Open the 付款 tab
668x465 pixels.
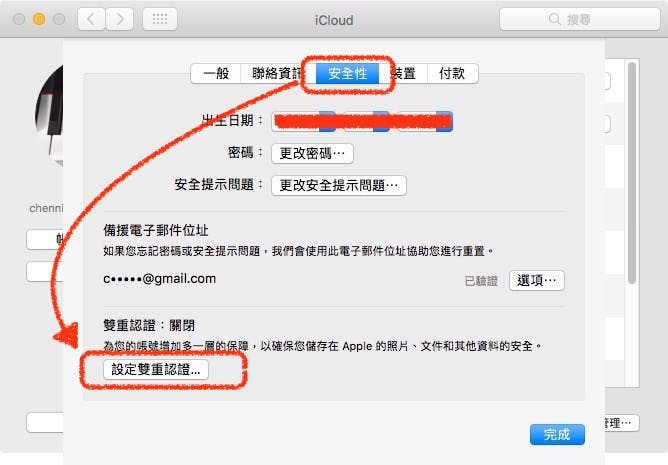(452, 73)
